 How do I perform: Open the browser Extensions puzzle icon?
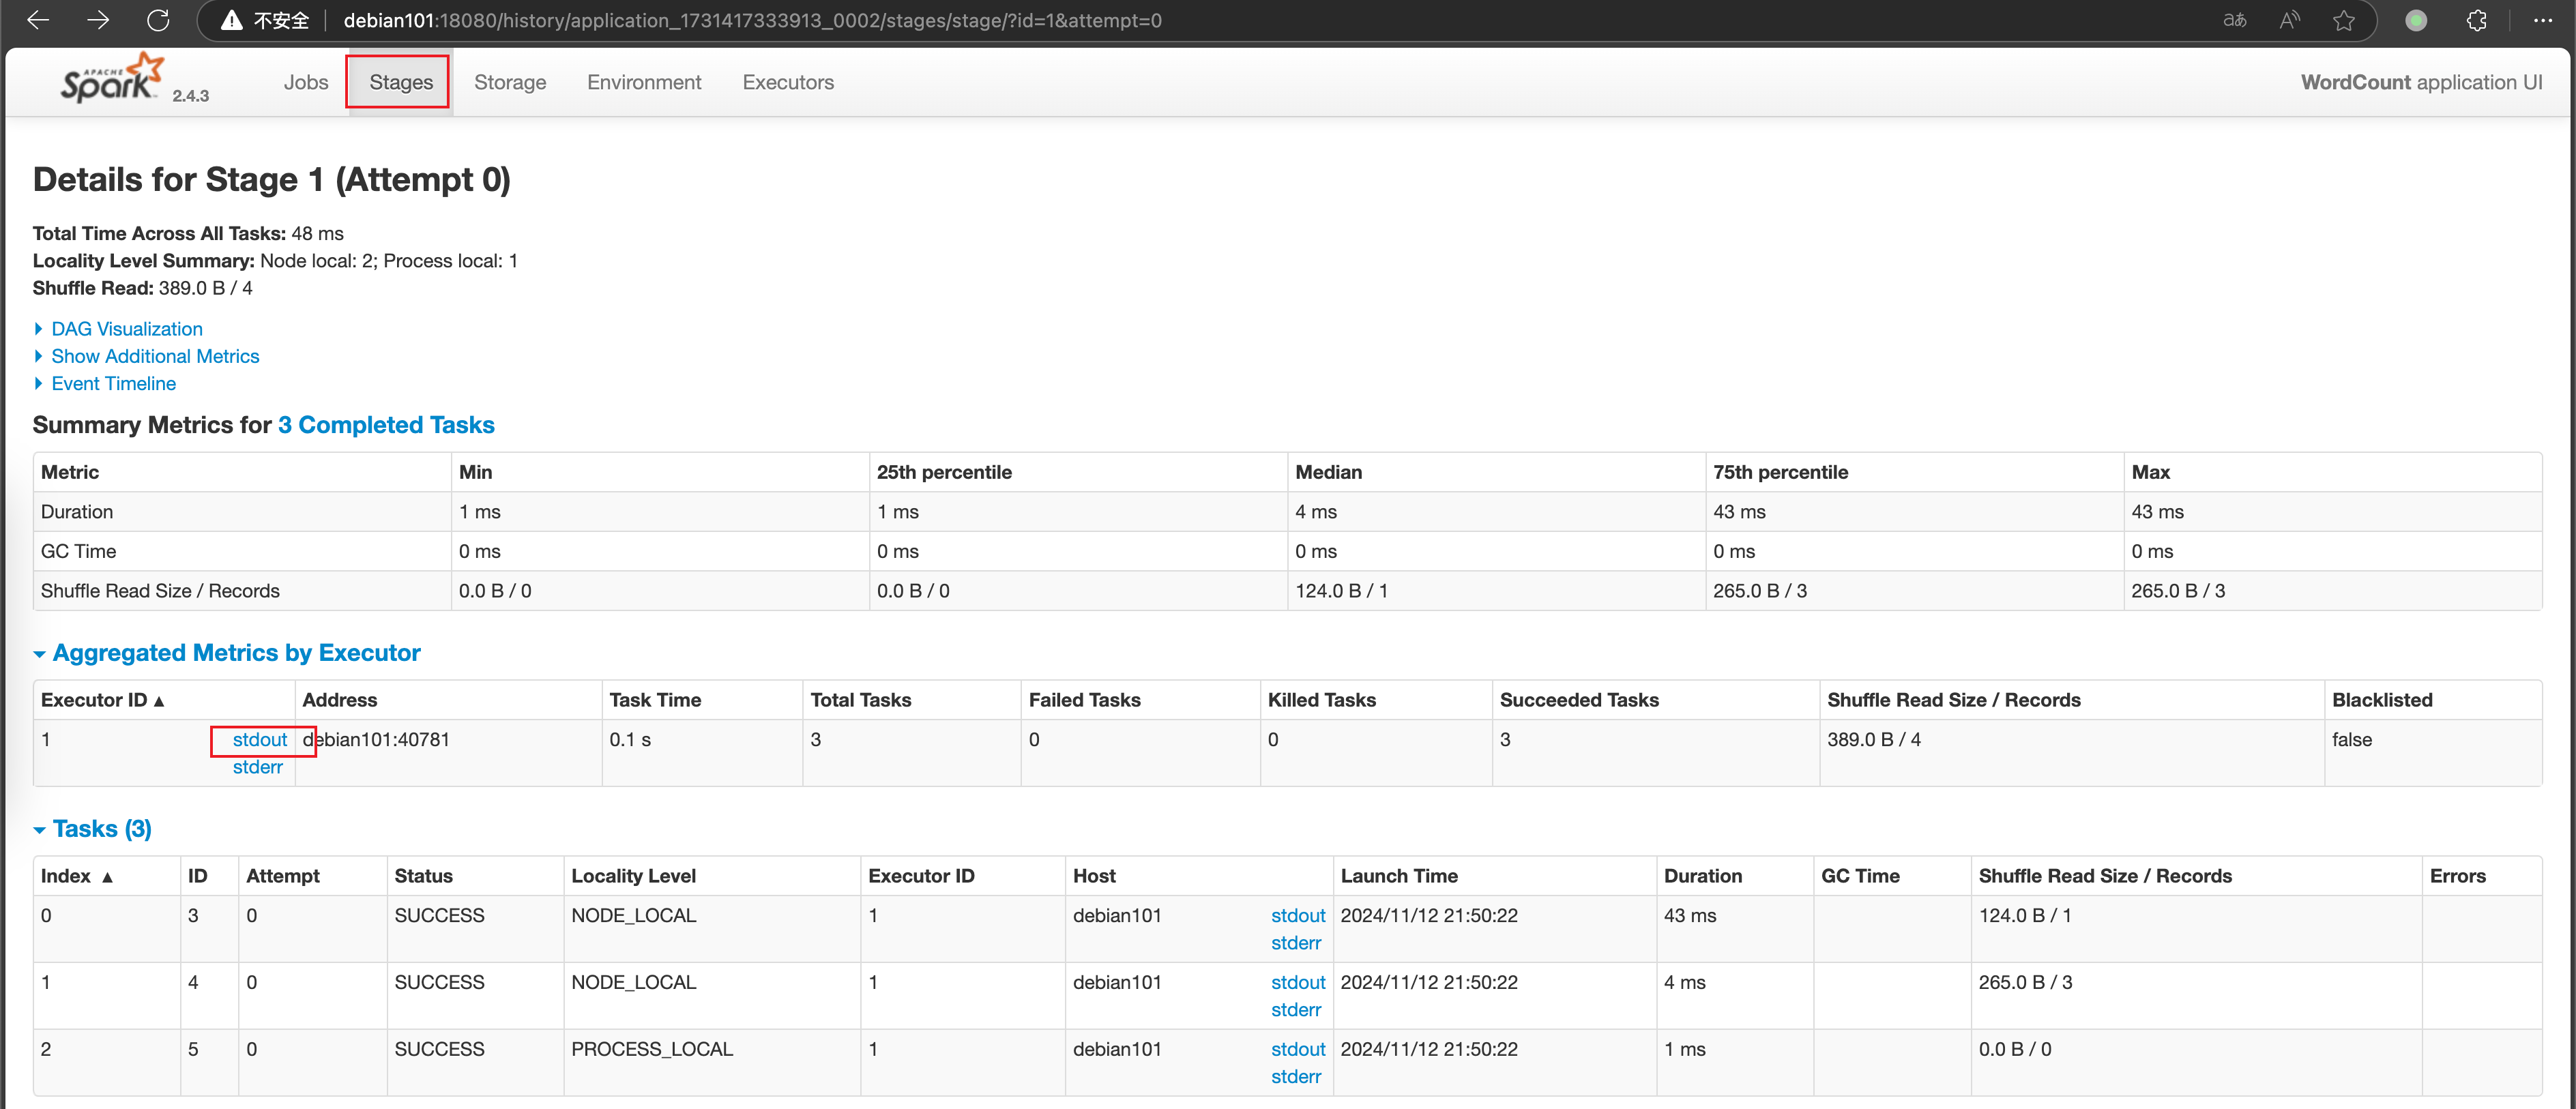(x=2477, y=20)
